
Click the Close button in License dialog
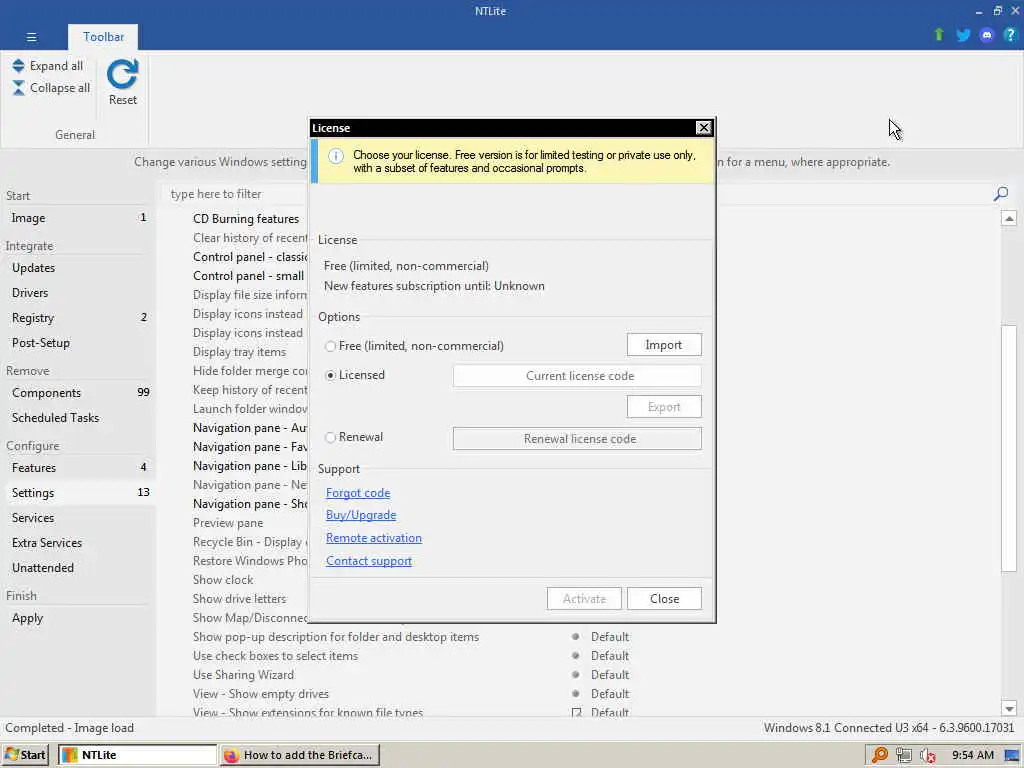coord(664,599)
